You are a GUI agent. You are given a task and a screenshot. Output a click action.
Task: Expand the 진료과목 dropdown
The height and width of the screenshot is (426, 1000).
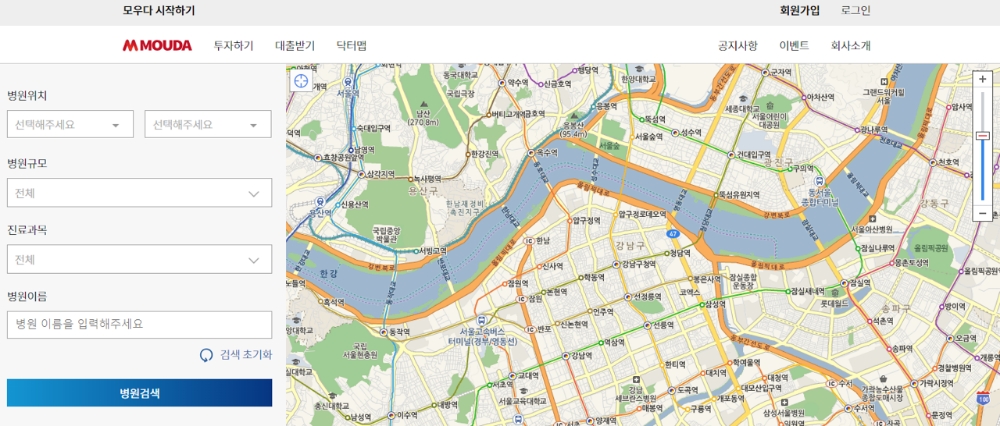coord(139,260)
